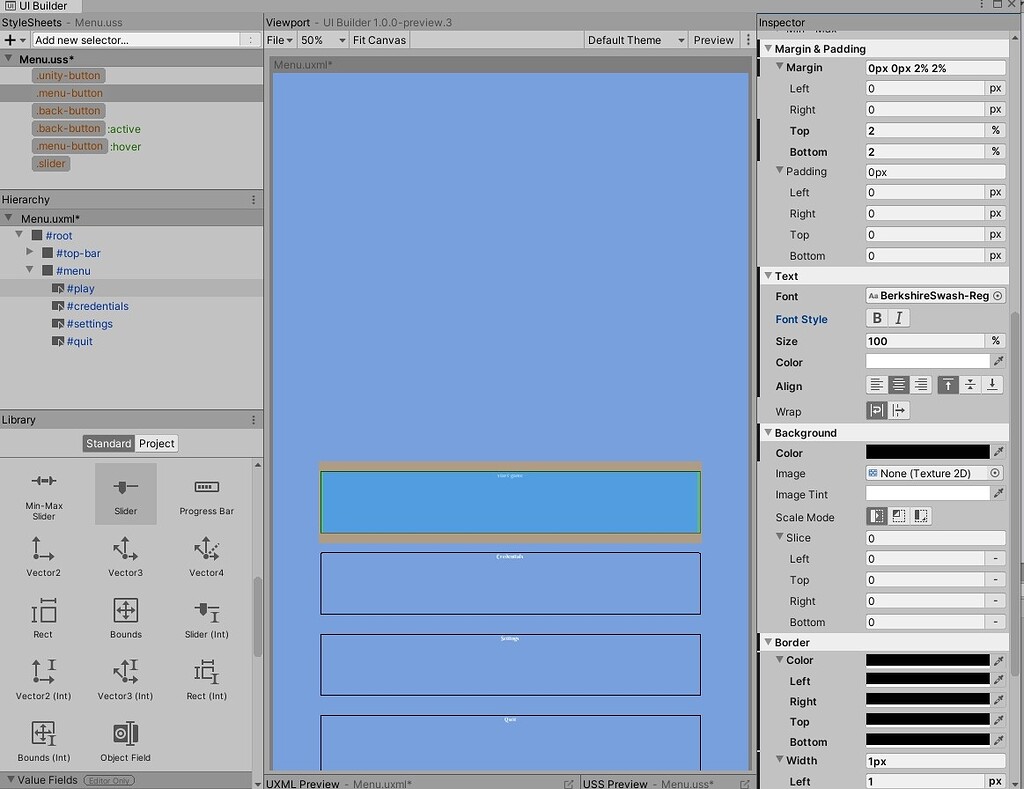This screenshot has width=1024, height=789.
Task: Select the Vector3 field in the Library
Action: click(125, 557)
